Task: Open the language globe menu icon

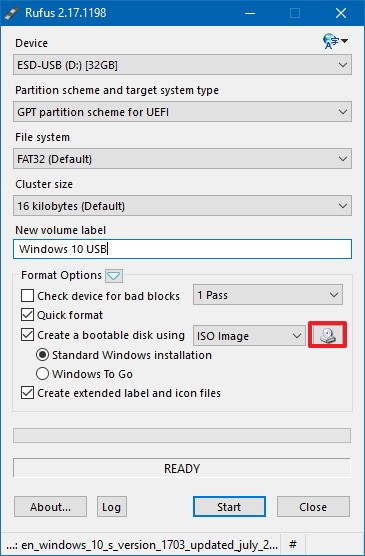Action: pos(334,41)
